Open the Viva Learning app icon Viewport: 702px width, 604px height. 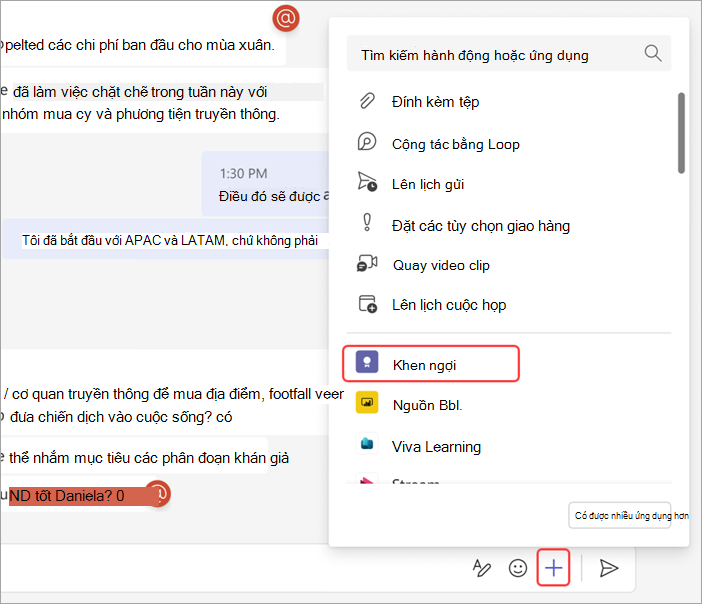point(367,444)
